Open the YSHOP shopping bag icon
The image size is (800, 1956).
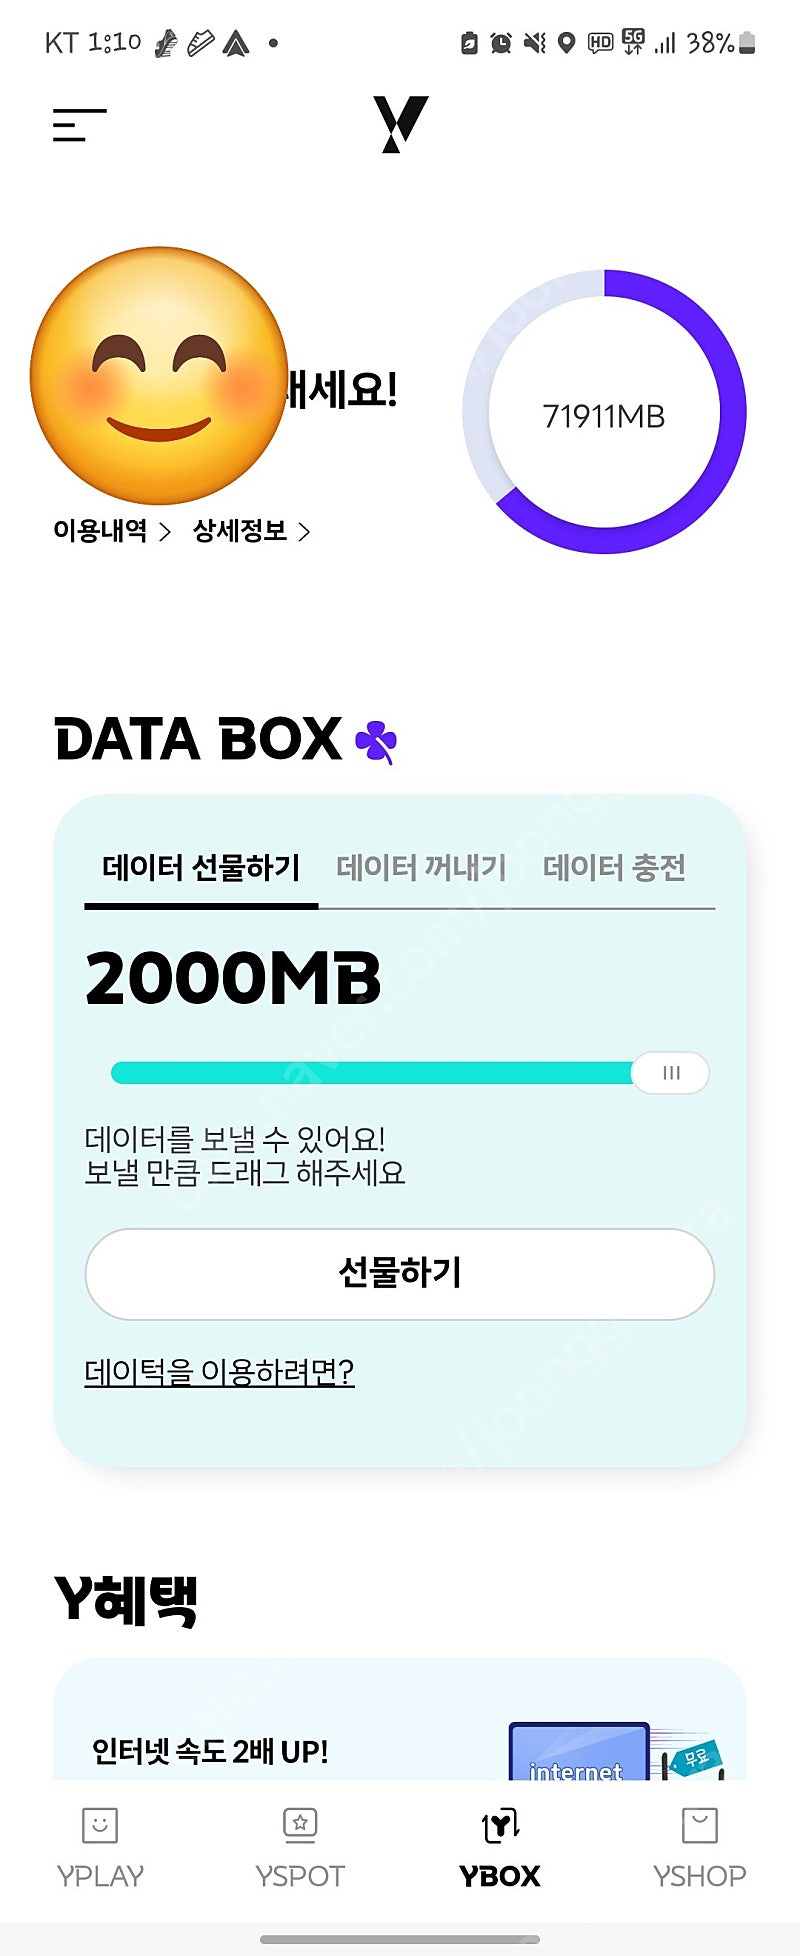(x=699, y=1825)
